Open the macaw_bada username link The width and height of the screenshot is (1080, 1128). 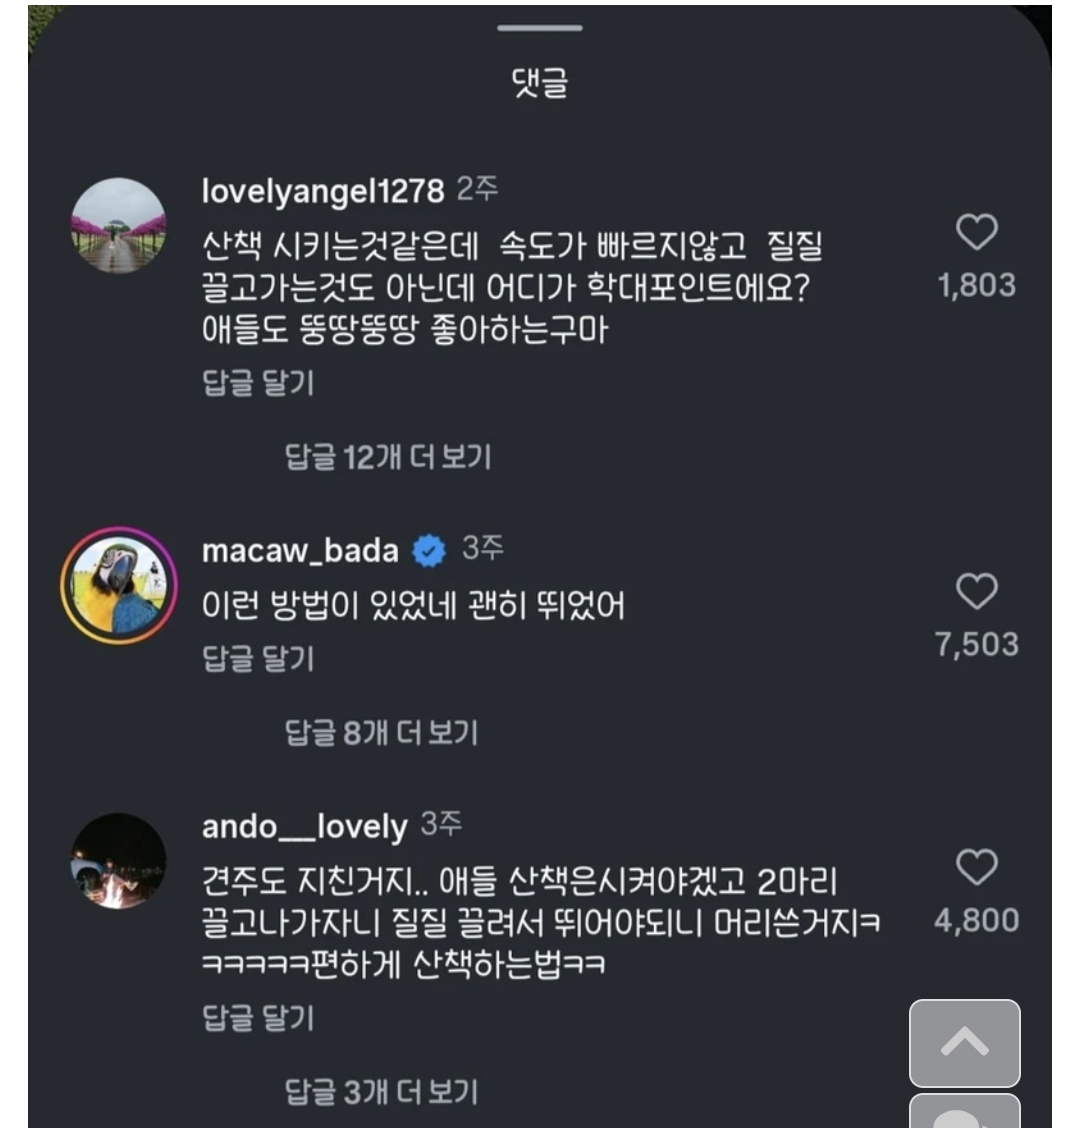point(300,551)
